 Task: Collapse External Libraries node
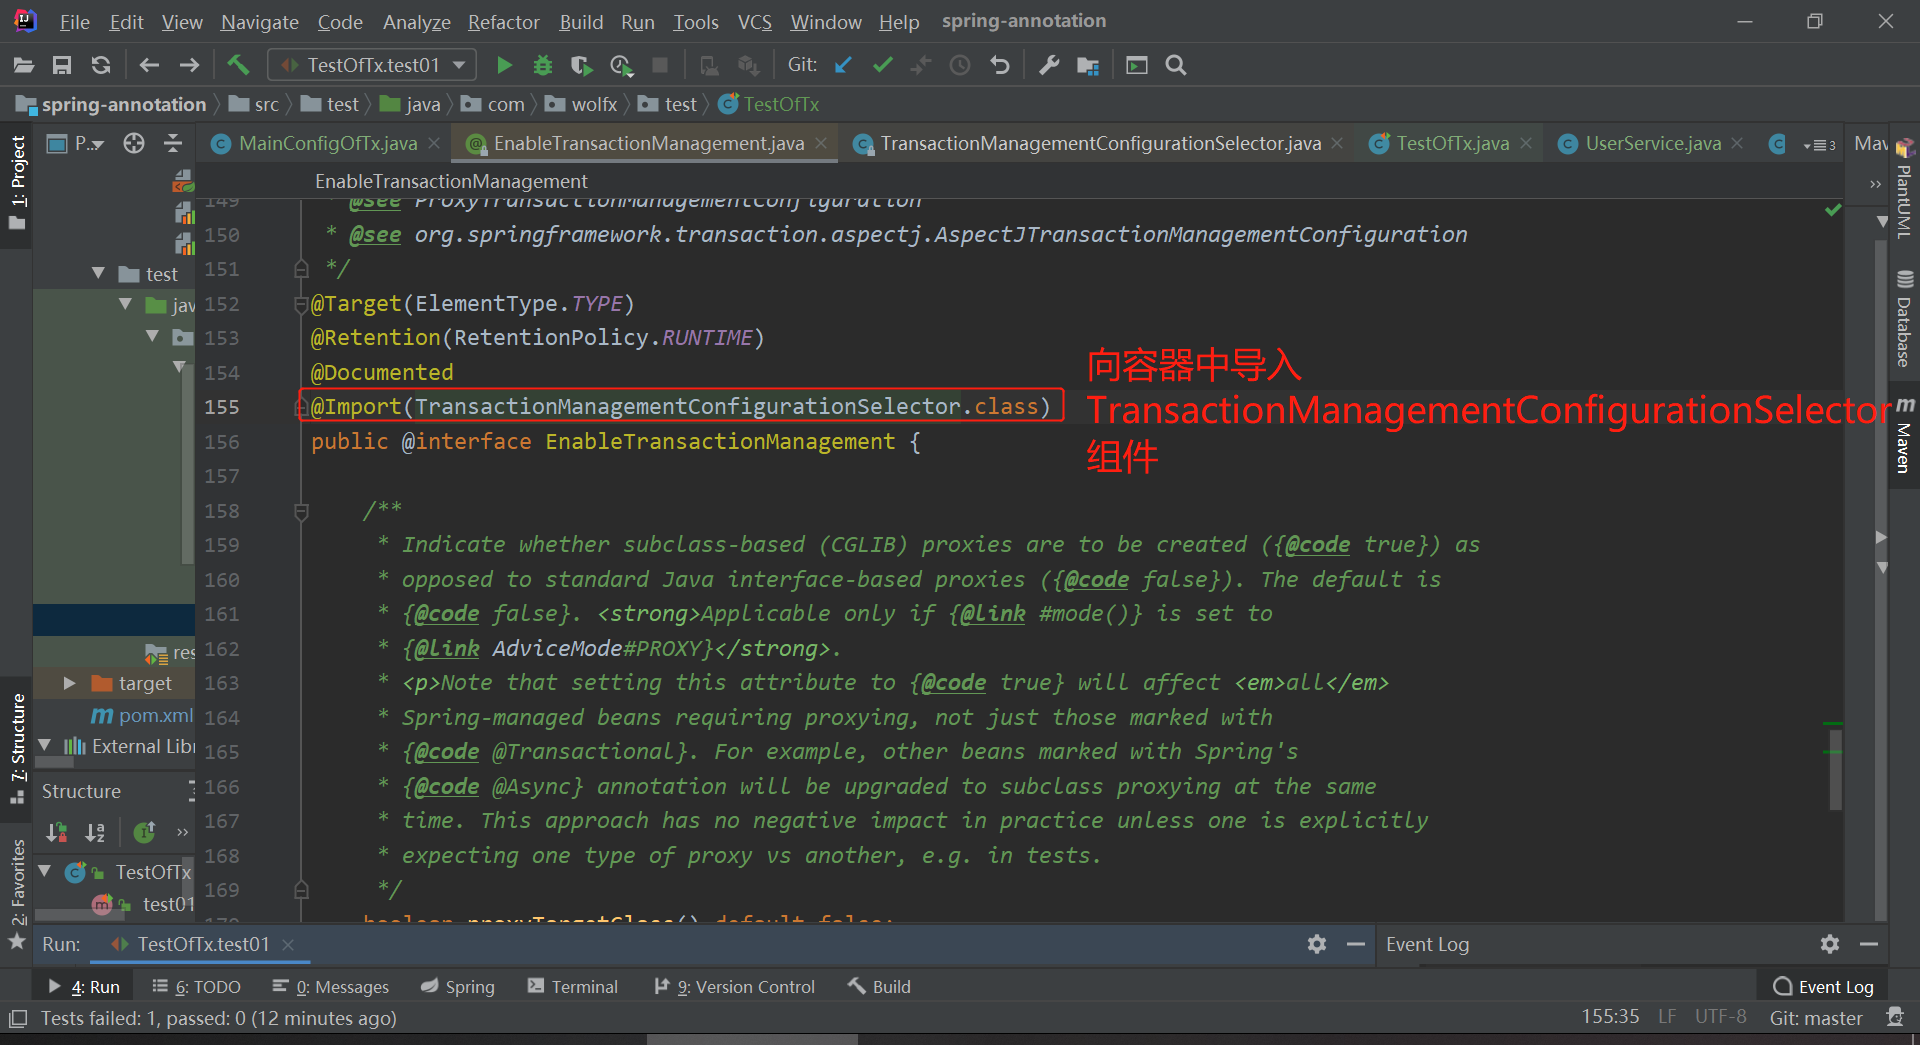[x=44, y=746]
